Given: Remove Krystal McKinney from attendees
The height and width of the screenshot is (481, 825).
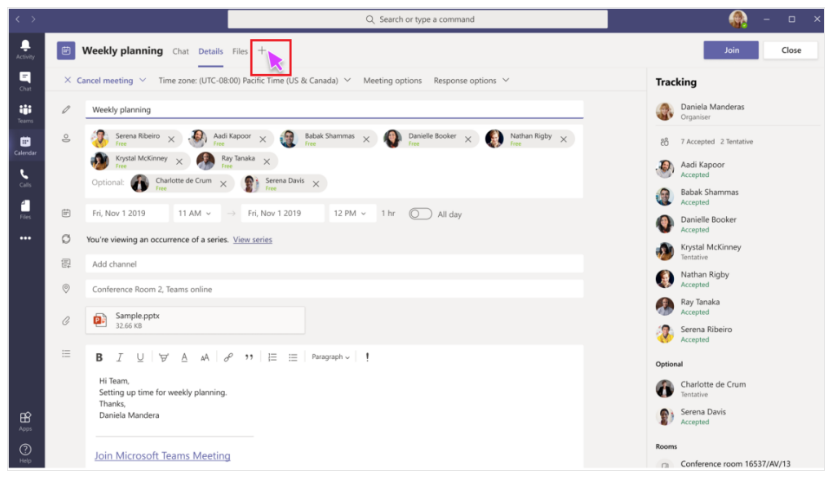Looking at the screenshot, I should click(179, 162).
